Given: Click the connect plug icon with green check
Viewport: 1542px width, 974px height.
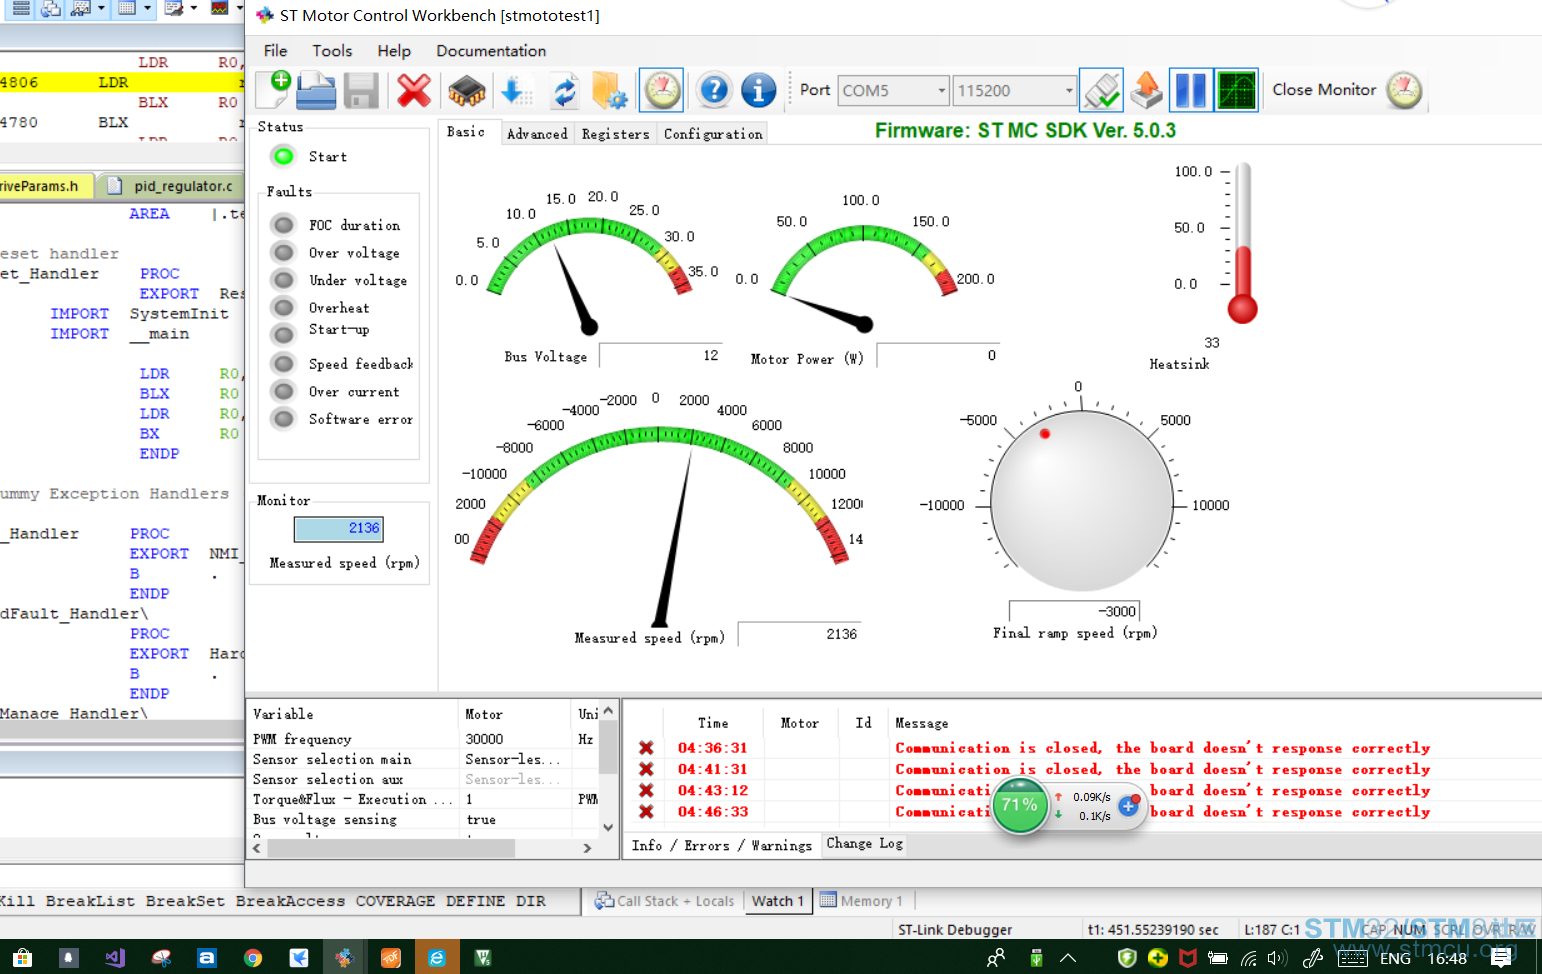Looking at the screenshot, I should [1102, 90].
